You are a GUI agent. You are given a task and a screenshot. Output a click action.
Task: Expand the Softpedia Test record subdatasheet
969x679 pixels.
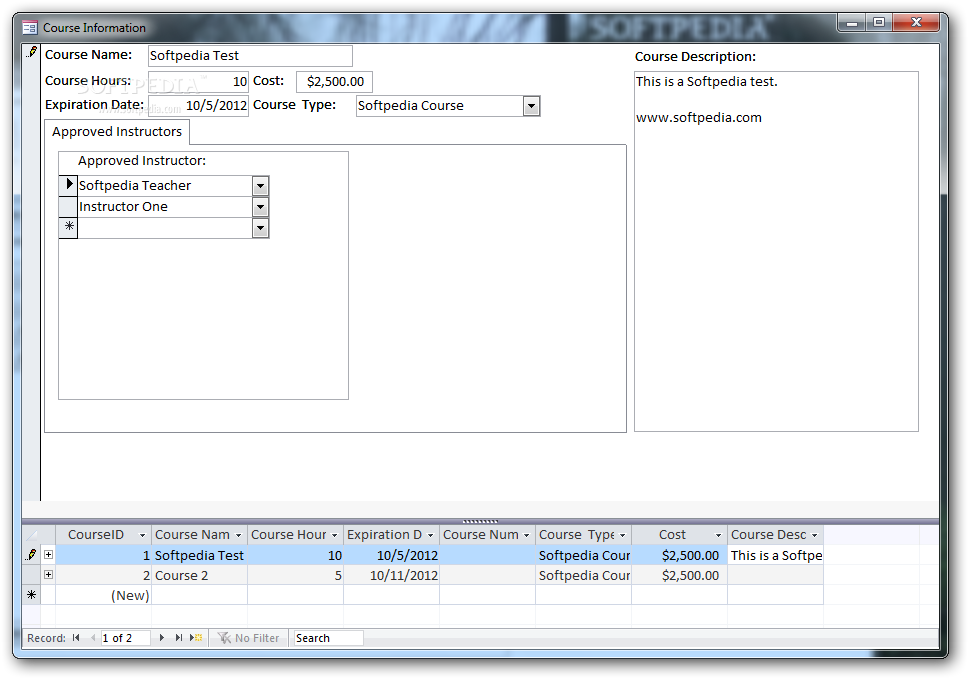click(48, 555)
